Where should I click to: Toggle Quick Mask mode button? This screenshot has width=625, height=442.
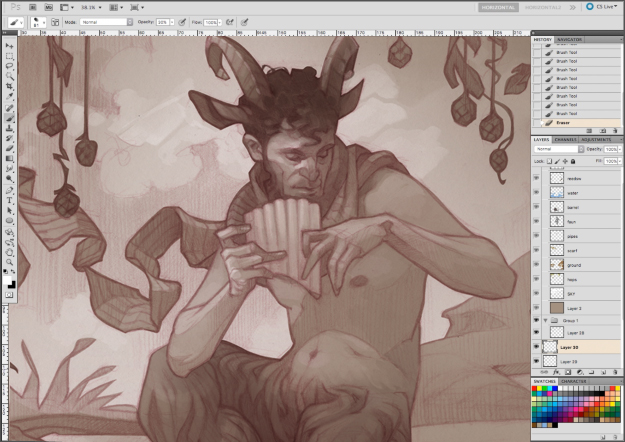pyautogui.click(x=9, y=295)
